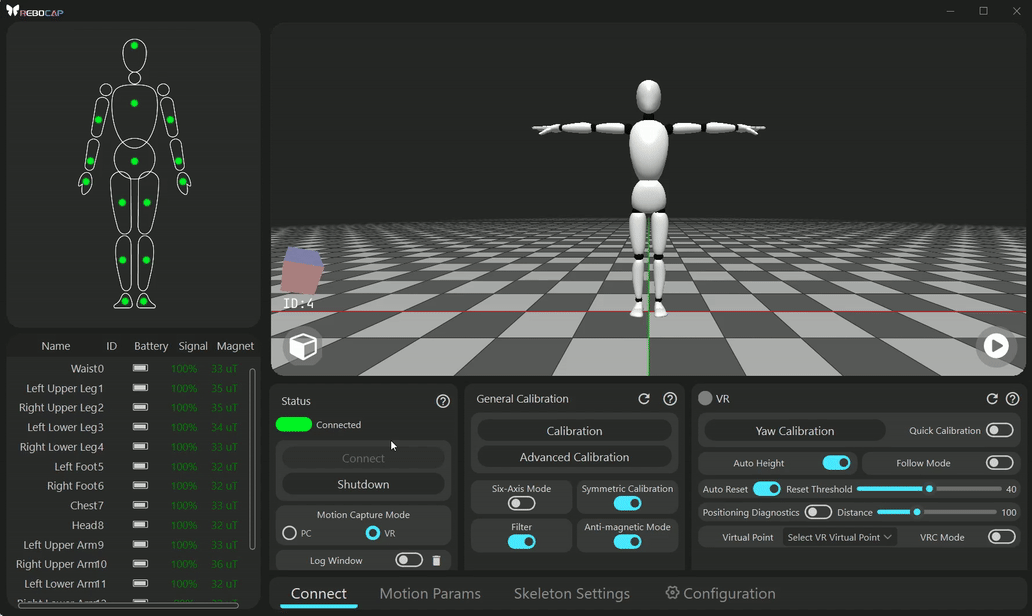The image size is (1032, 616).
Task: Switch to Connect tab
Action: coord(319,593)
